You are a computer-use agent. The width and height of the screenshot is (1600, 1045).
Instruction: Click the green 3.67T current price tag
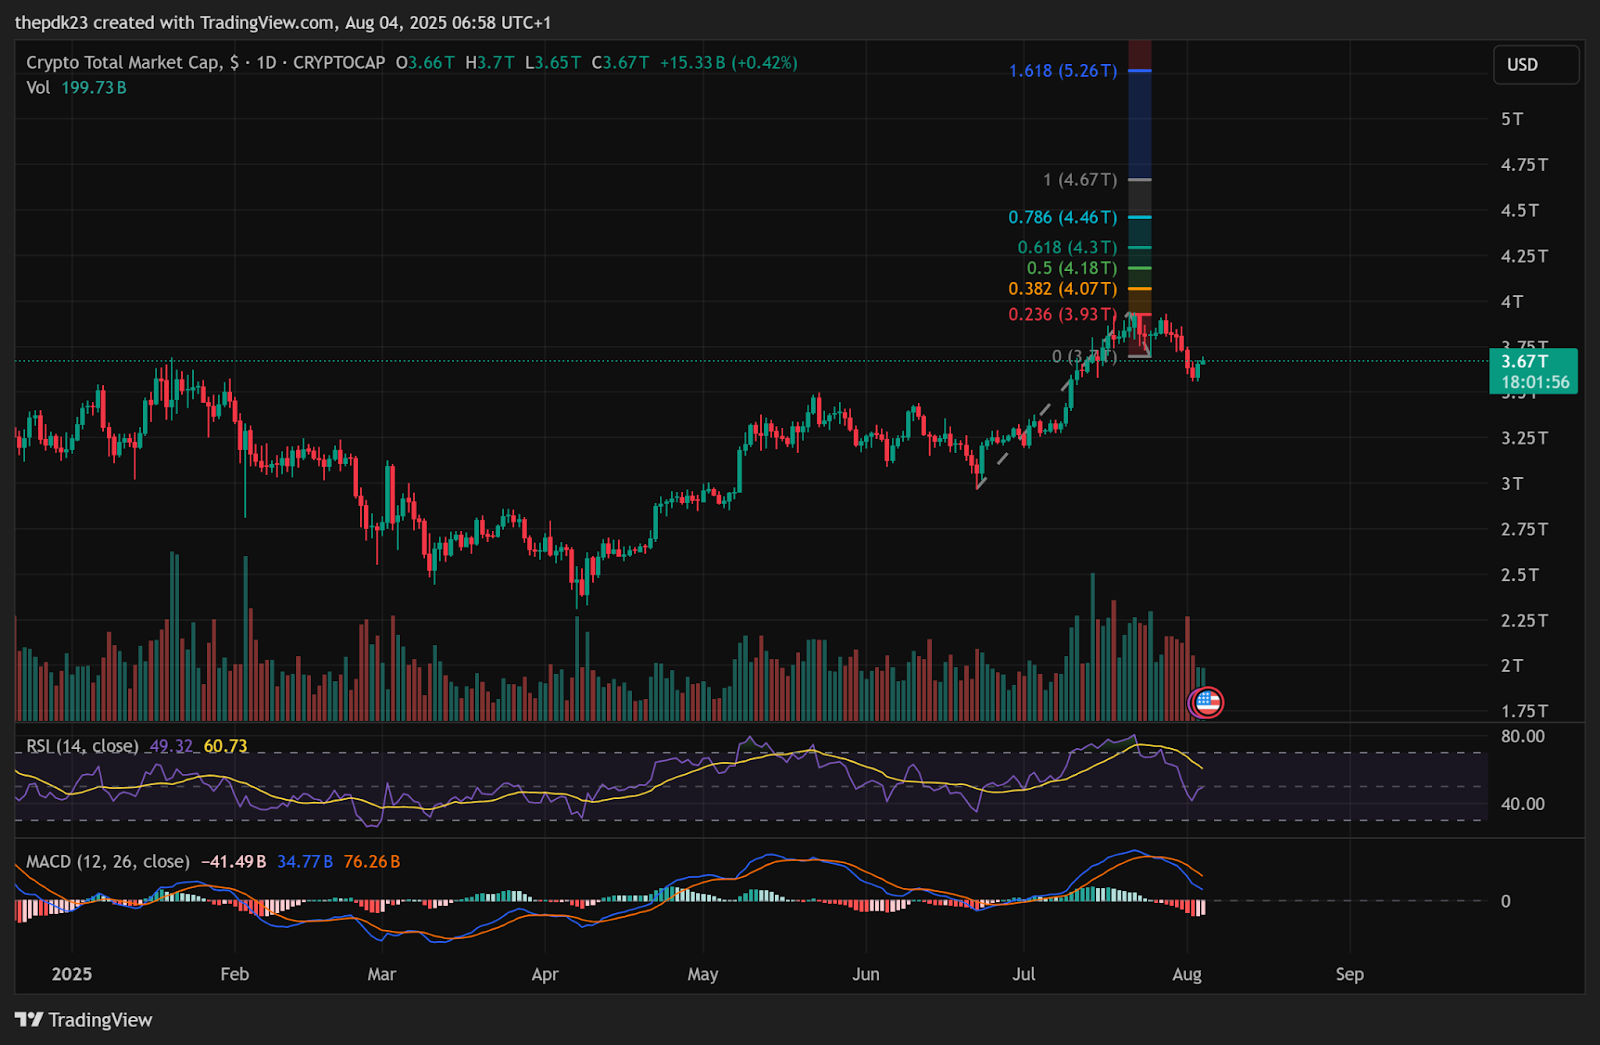(x=1533, y=371)
